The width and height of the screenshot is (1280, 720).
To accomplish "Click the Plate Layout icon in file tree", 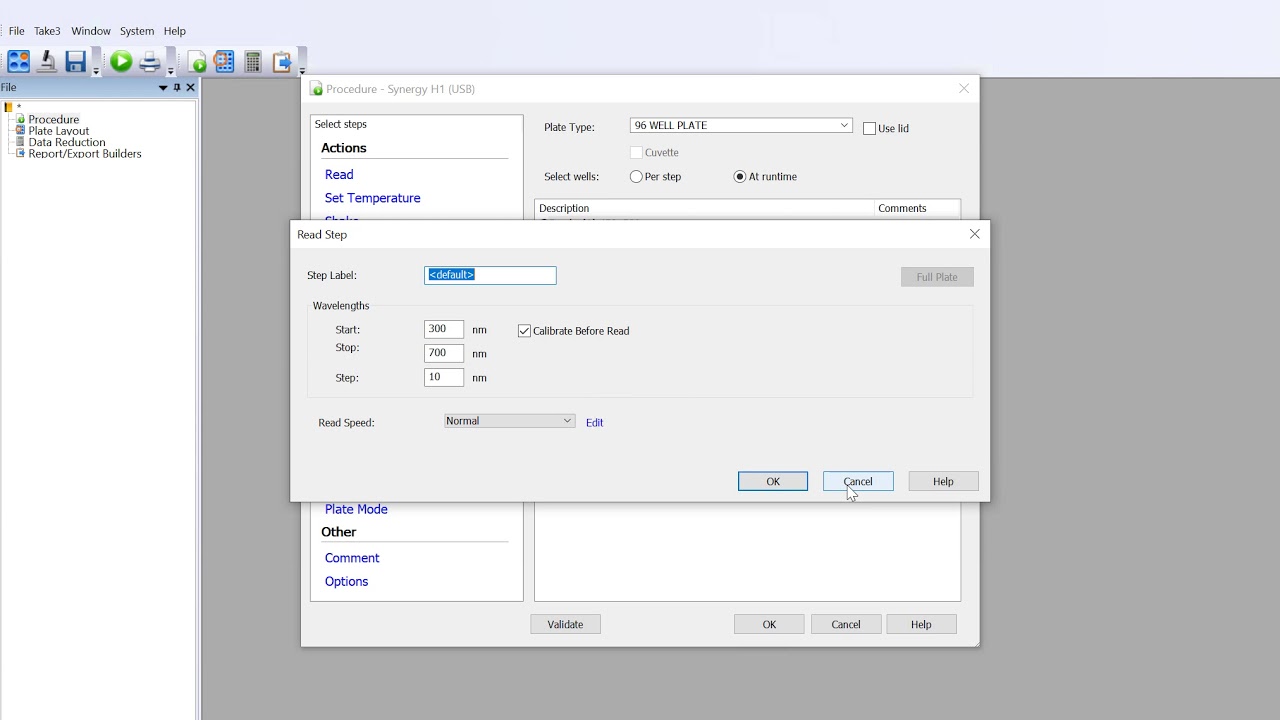I will tap(20, 131).
